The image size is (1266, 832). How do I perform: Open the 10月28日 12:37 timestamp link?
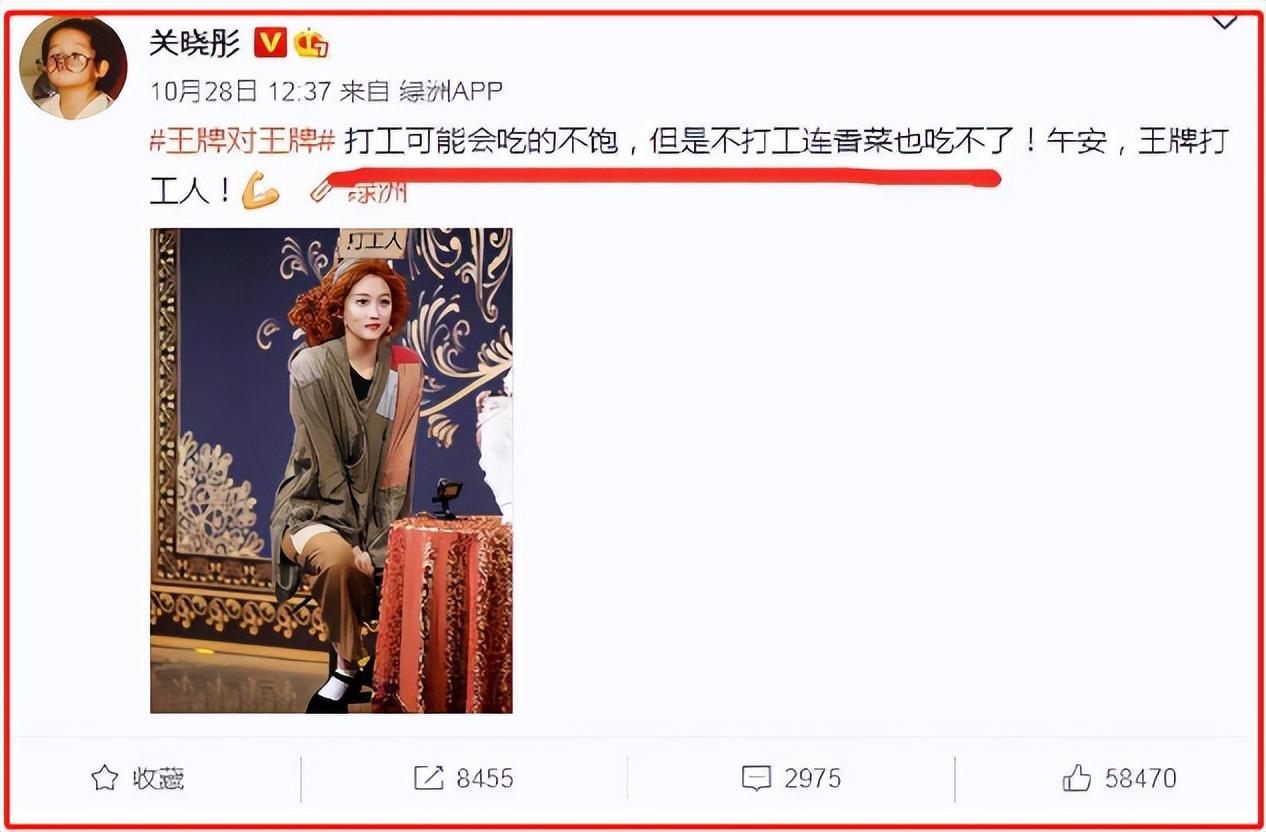[x=240, y=92]
